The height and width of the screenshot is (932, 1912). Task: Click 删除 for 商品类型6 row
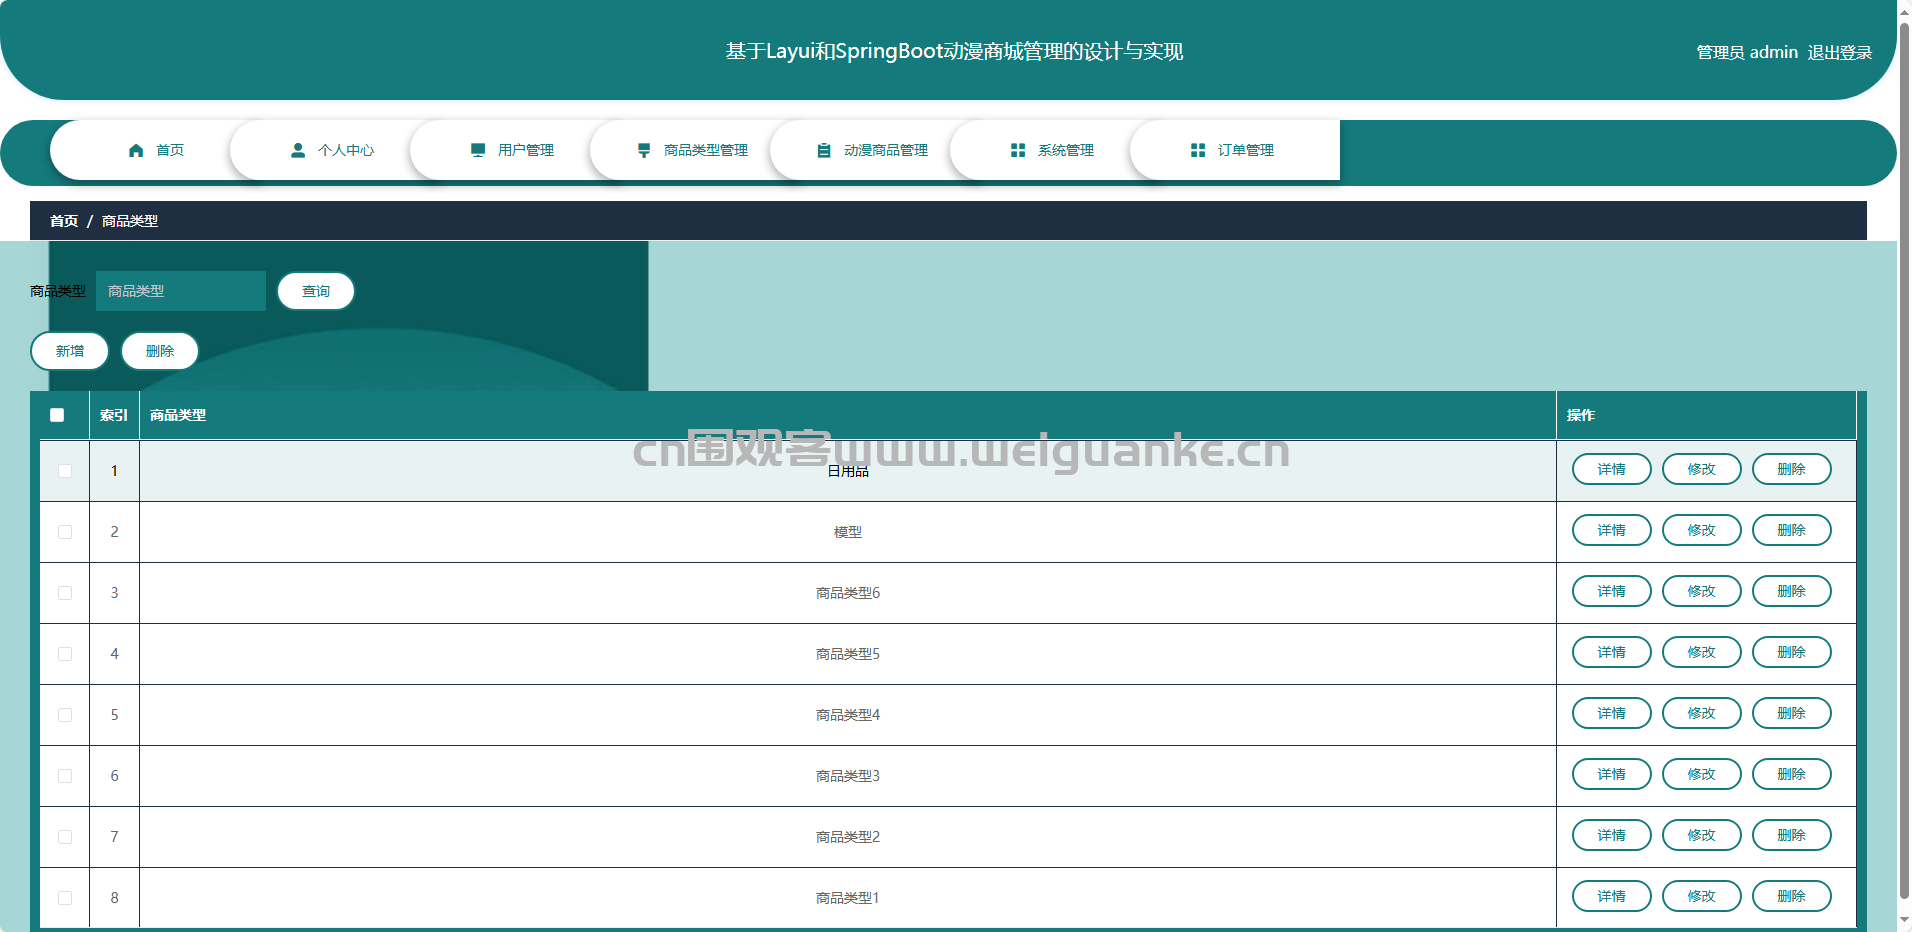(1792, 591)
